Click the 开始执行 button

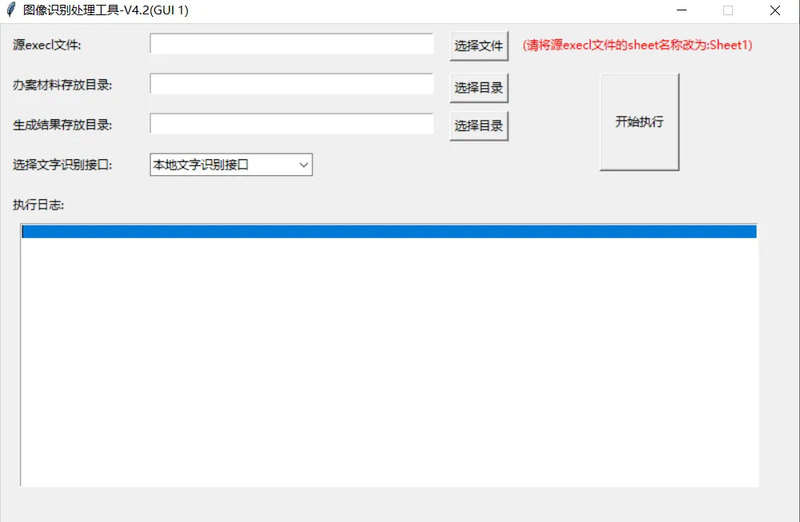(x=639, y=122)
